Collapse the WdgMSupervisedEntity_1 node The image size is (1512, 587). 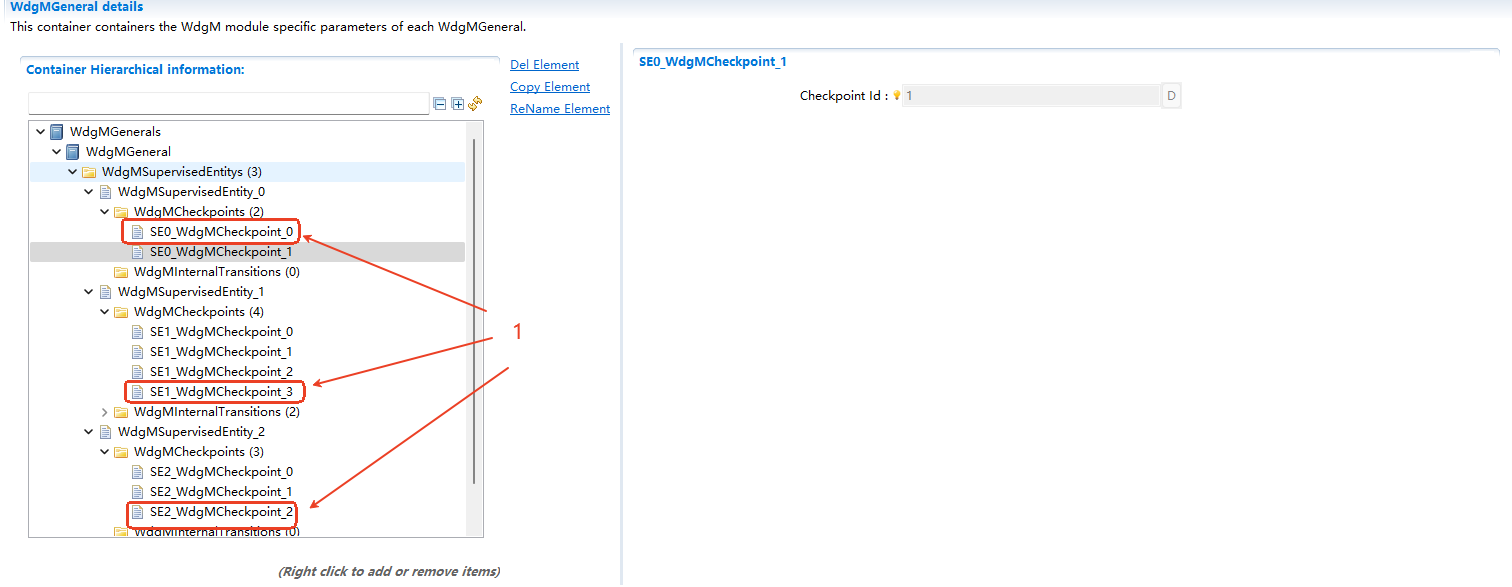click(x=88, y=291)
